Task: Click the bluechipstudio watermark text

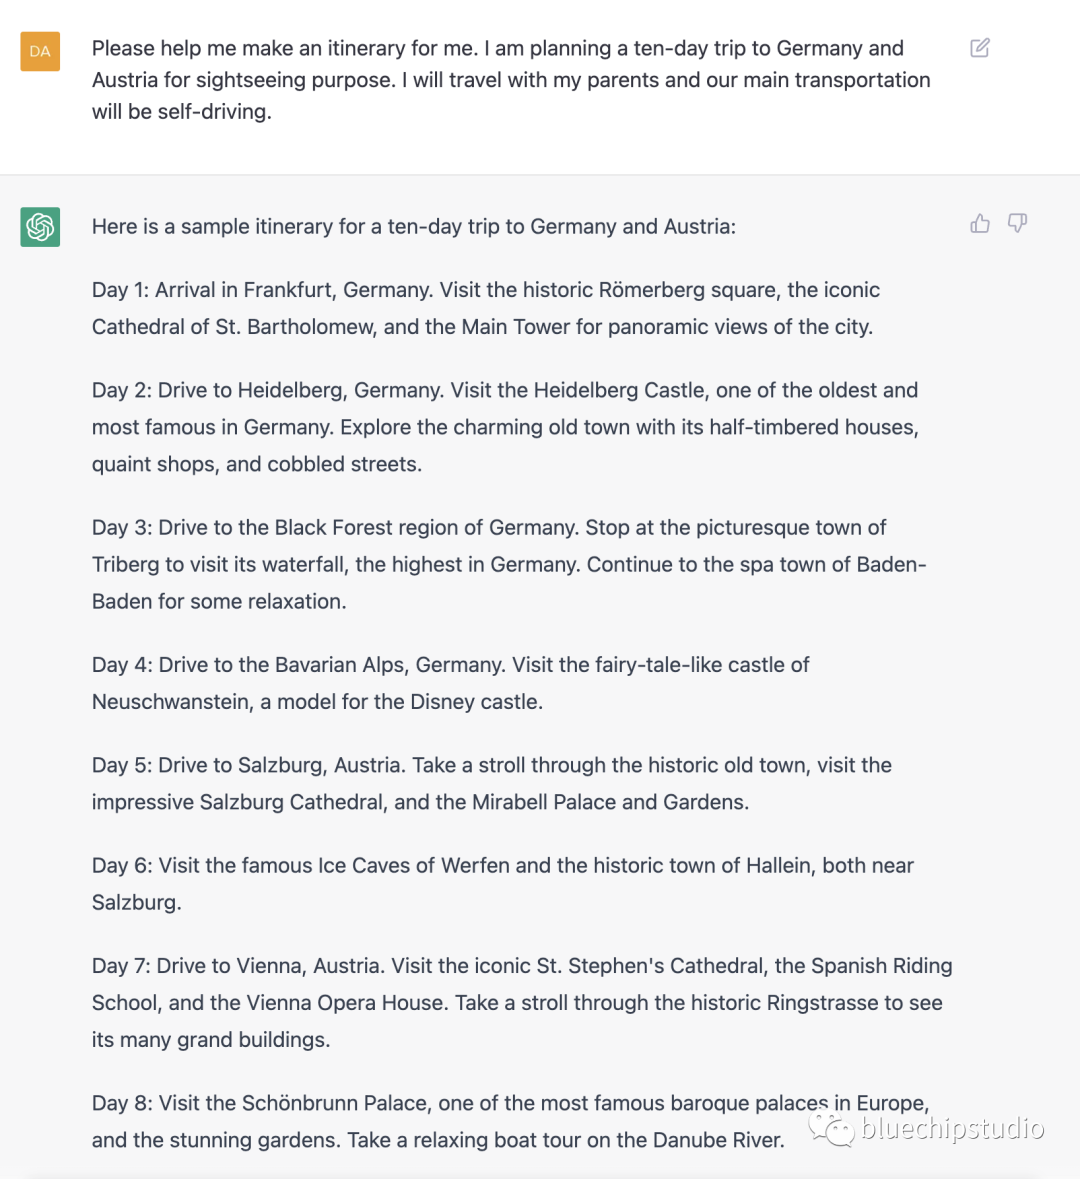Action: click(952, 1129)
